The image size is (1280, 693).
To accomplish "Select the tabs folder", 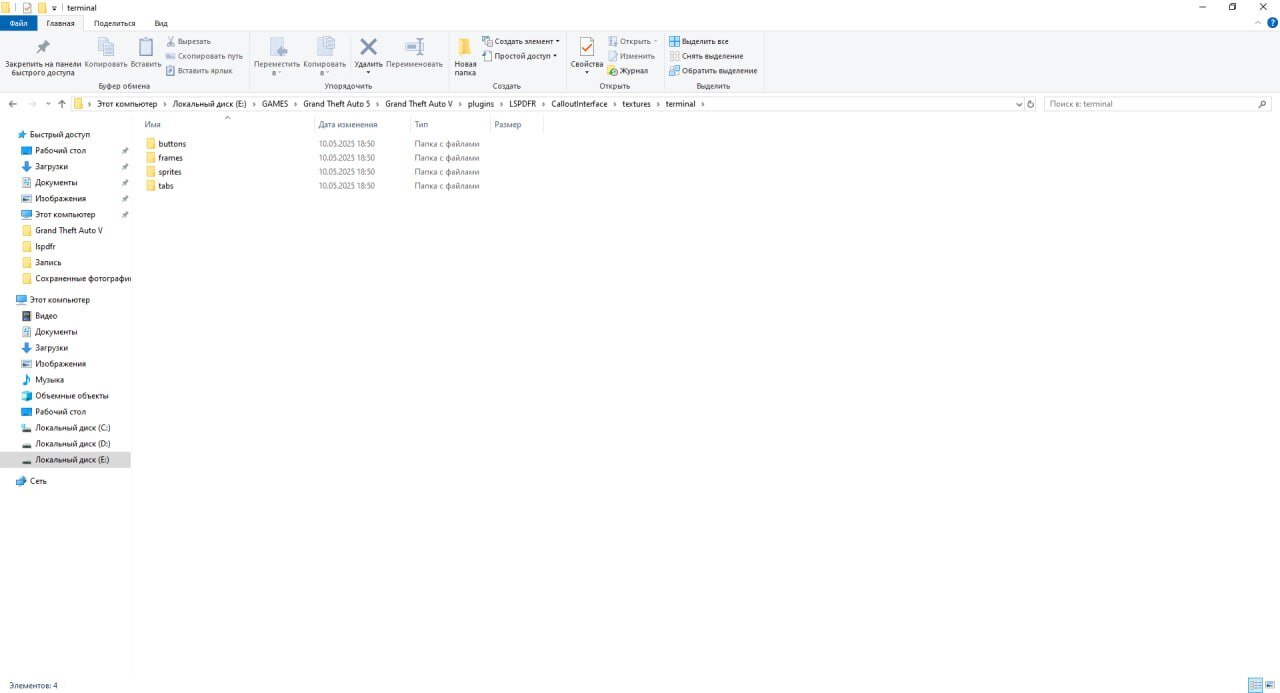I will click(x=165, y=186).
